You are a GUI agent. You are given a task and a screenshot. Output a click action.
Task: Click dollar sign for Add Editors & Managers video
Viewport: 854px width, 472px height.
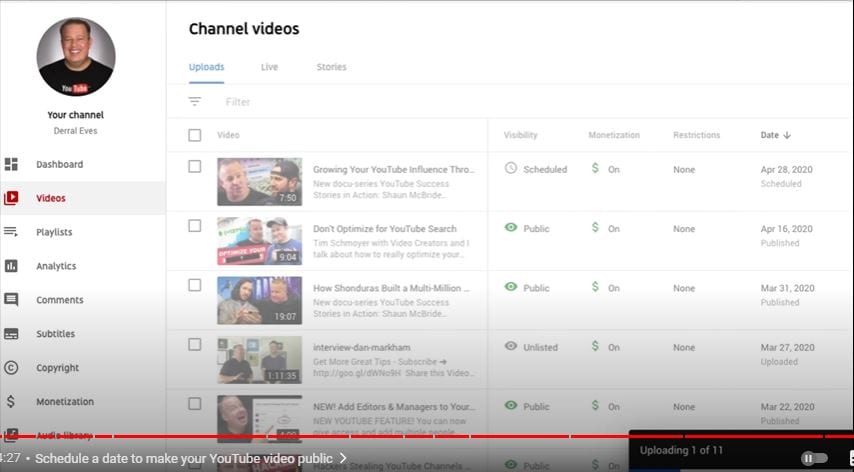tap(595, 406)
